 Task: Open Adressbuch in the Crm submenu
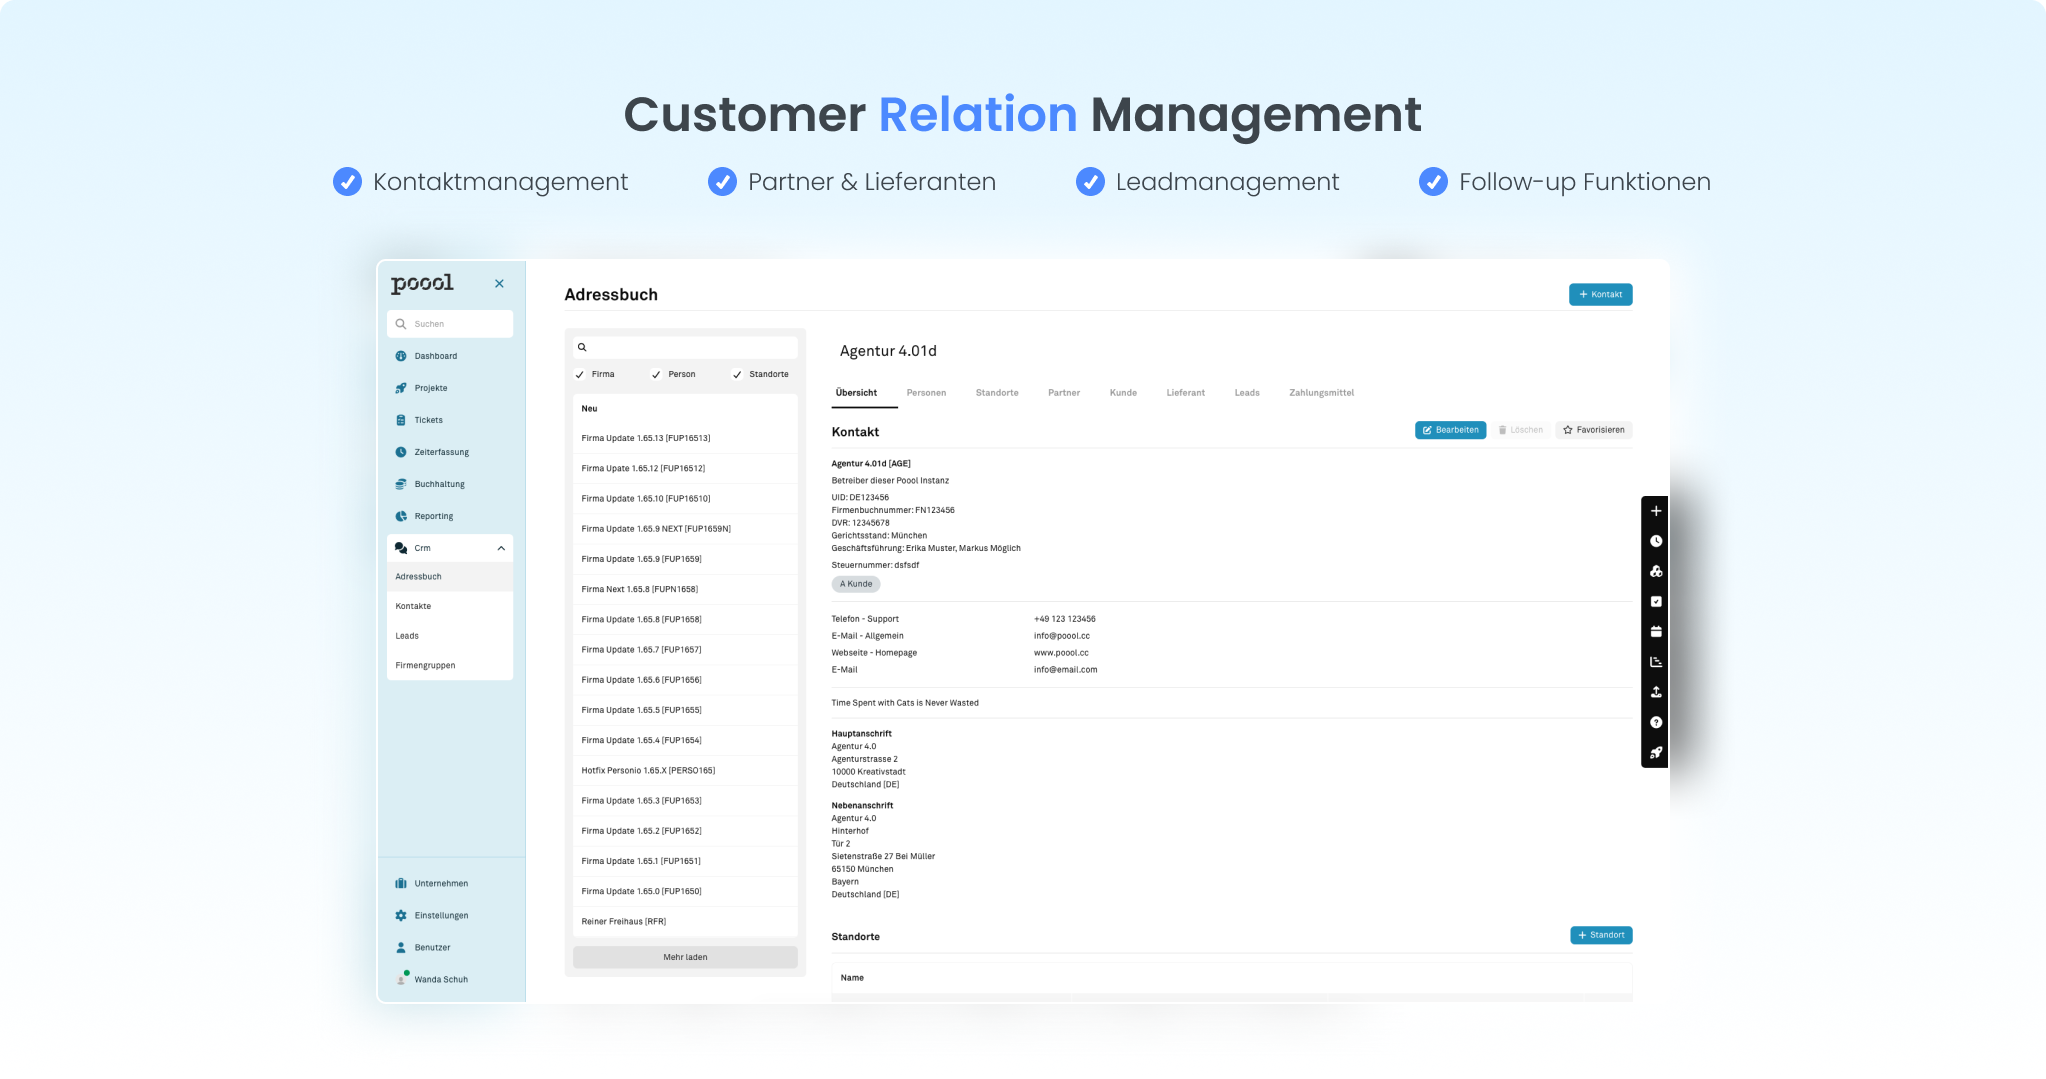(450, 576)
